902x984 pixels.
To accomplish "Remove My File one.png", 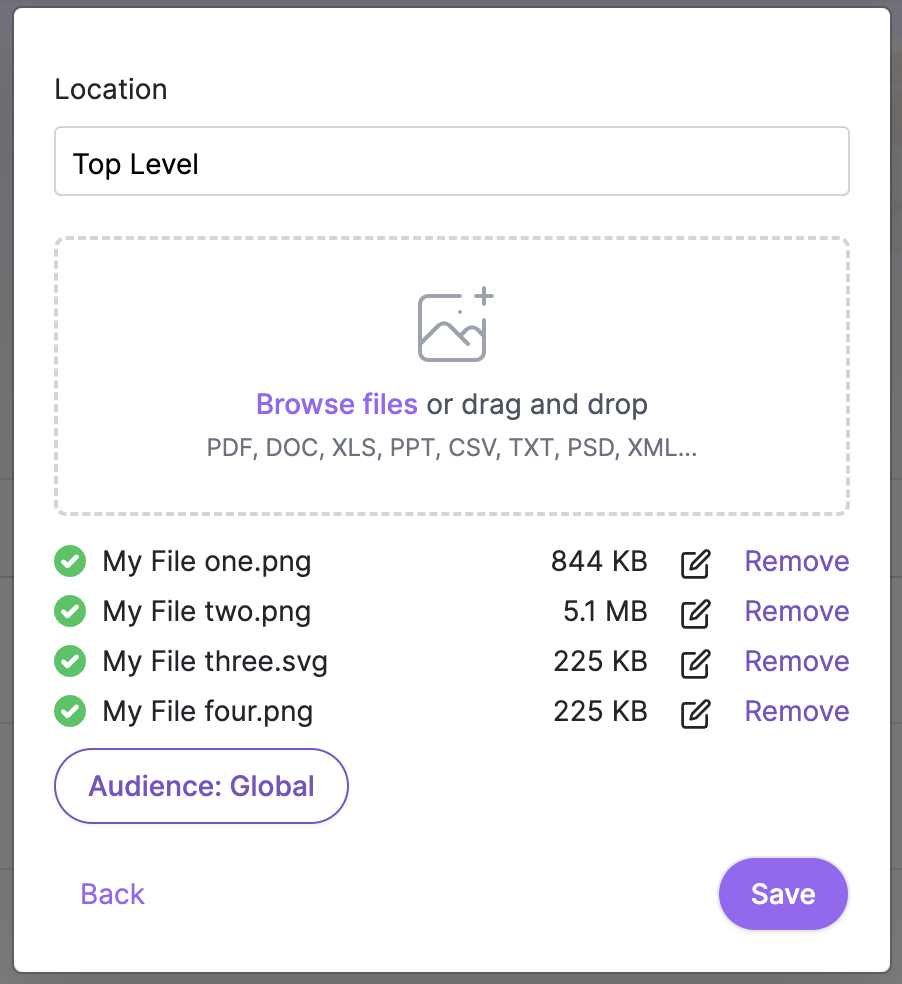I will [x=796, y=561].
